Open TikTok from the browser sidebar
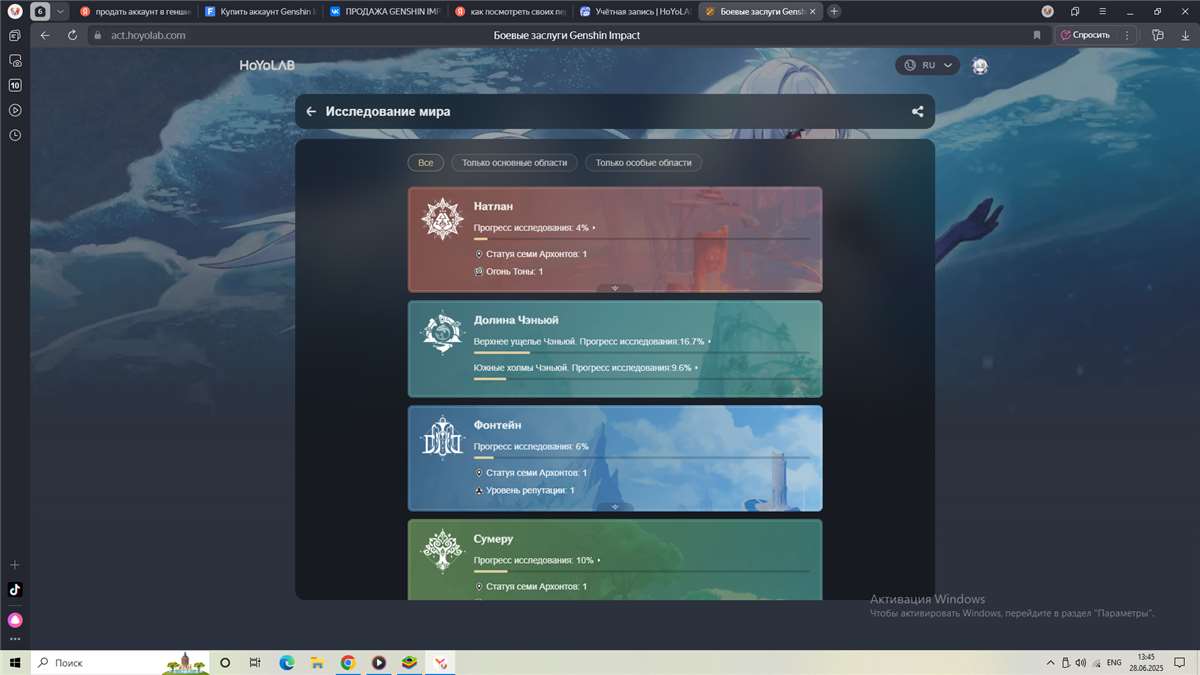 tap(15, 590)
